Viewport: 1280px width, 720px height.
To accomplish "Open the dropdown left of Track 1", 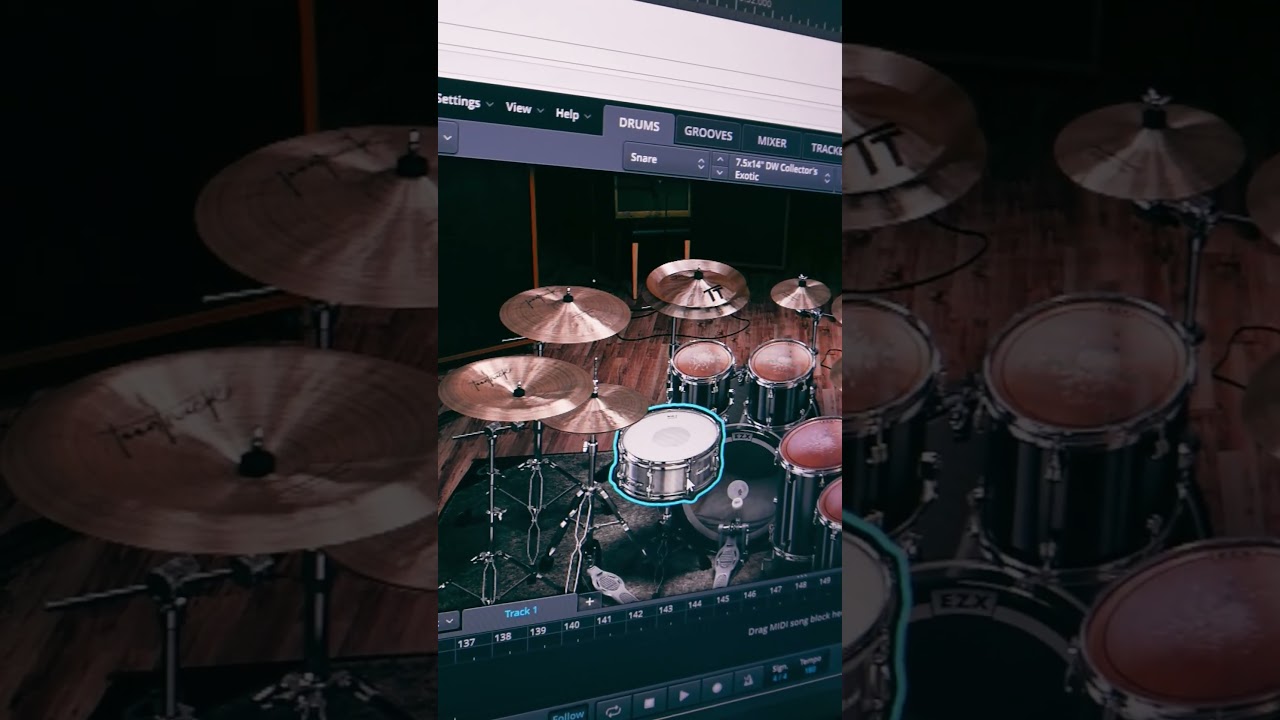I will (448, 620).
